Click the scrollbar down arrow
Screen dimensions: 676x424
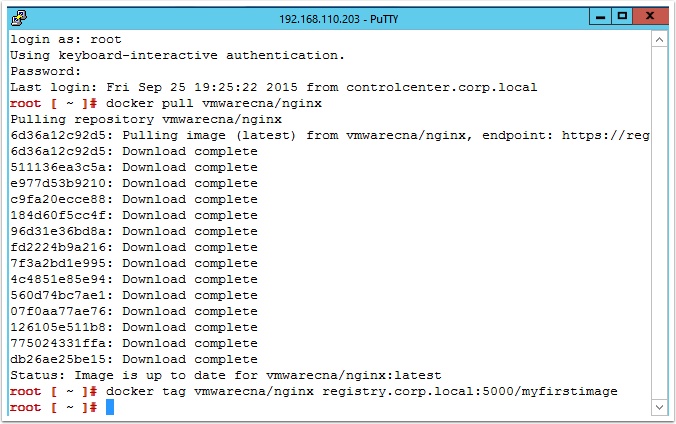coord(659,407)
